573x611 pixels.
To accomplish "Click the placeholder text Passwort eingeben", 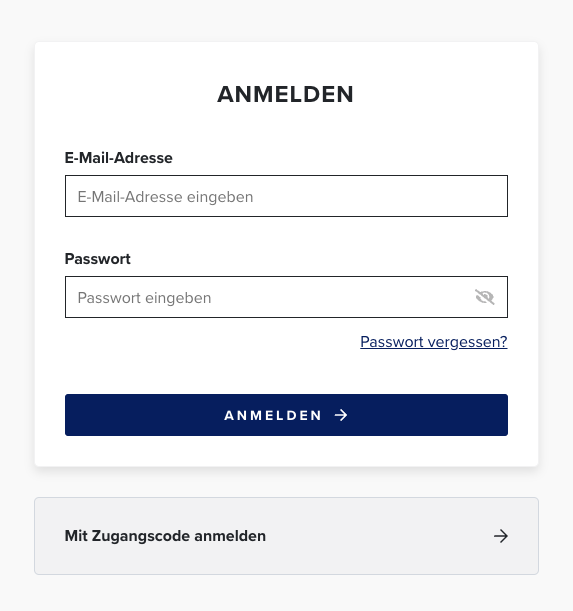I will 144,298.
